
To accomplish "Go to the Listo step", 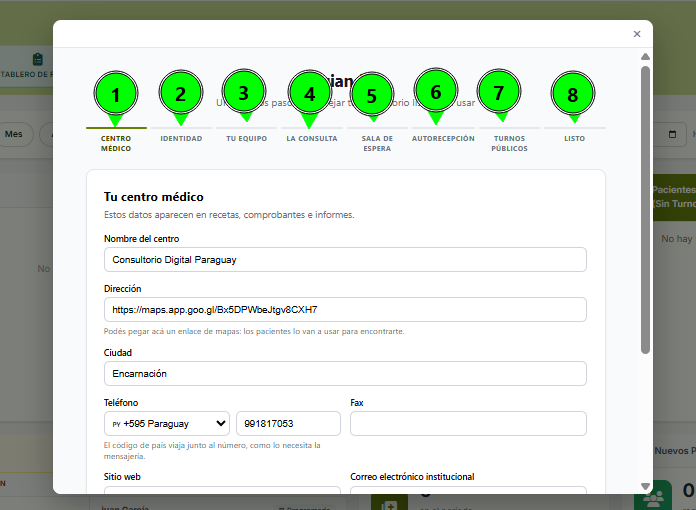I will [x=574, y=138].
